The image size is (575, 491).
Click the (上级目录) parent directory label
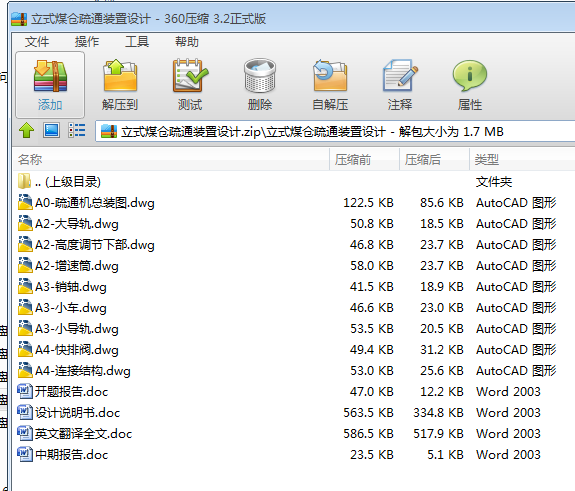(73, 182)
